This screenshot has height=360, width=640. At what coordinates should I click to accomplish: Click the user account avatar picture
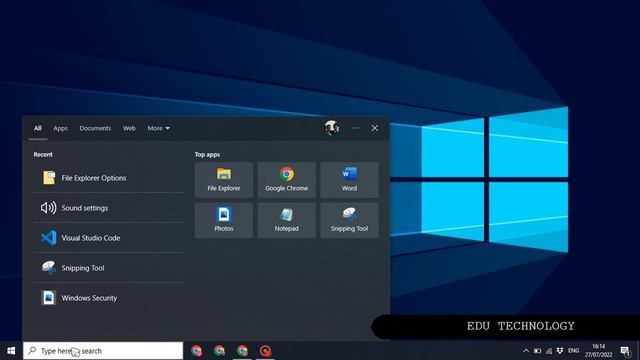(x=332, y=128)
